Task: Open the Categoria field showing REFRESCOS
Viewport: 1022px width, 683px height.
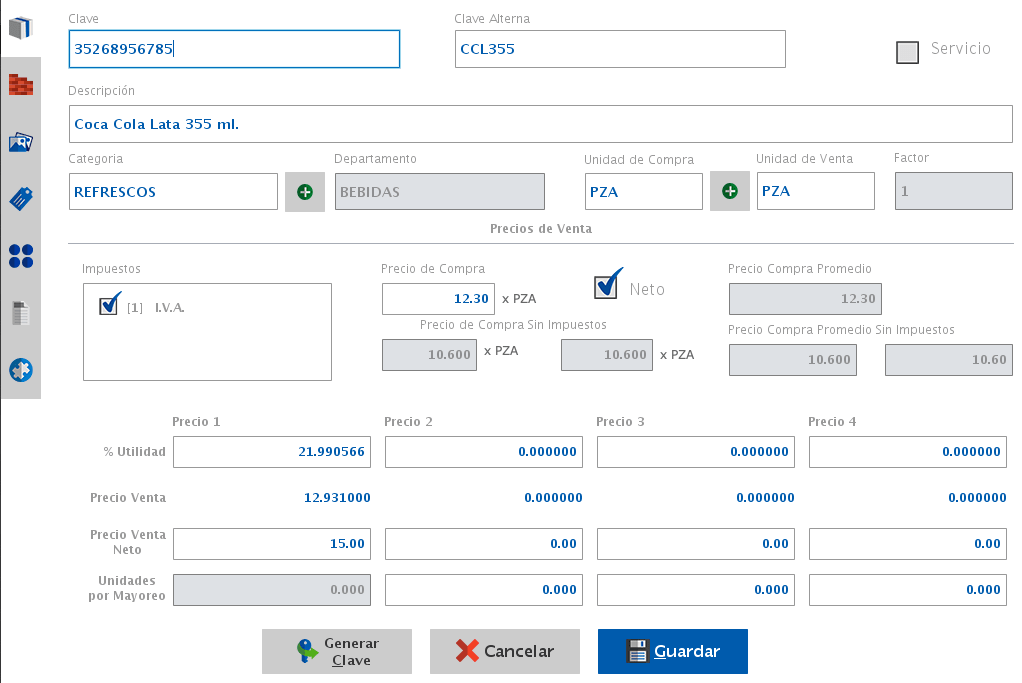Action: [x=173, y=192]
